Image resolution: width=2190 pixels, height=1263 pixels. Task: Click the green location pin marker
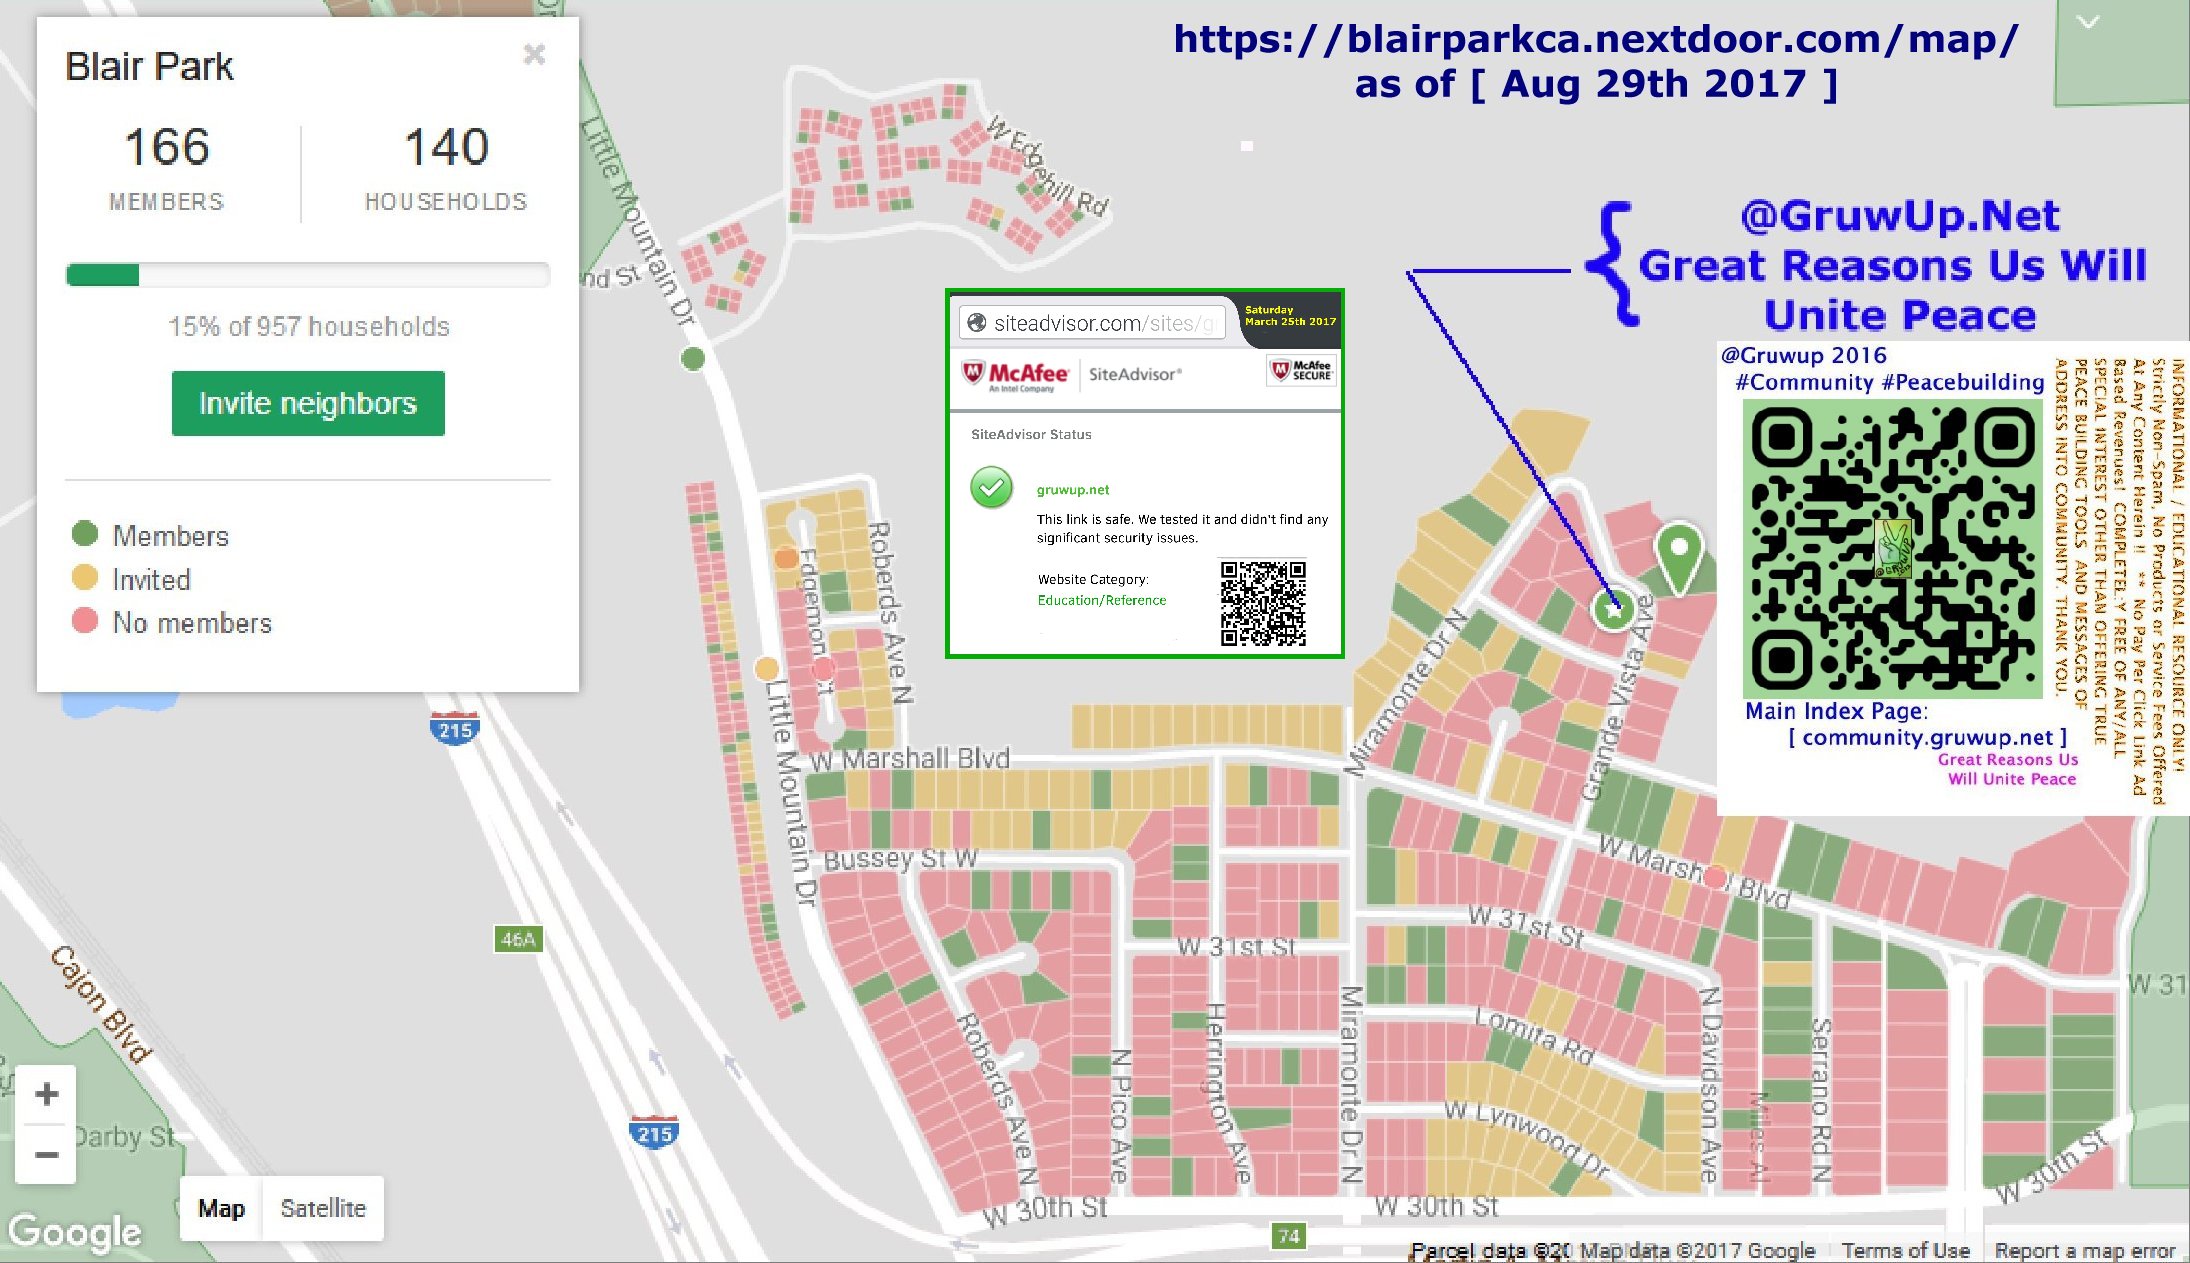pos(1679,558)
